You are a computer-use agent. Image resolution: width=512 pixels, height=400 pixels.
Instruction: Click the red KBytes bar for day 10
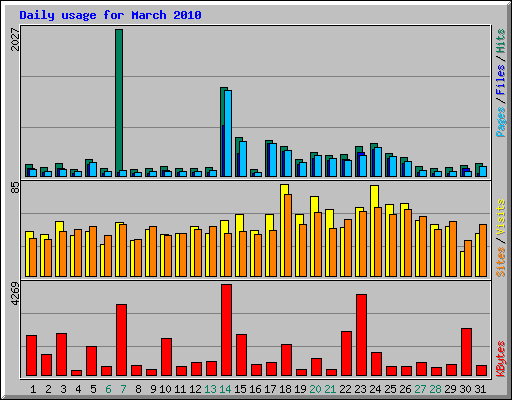click(166, 357)
